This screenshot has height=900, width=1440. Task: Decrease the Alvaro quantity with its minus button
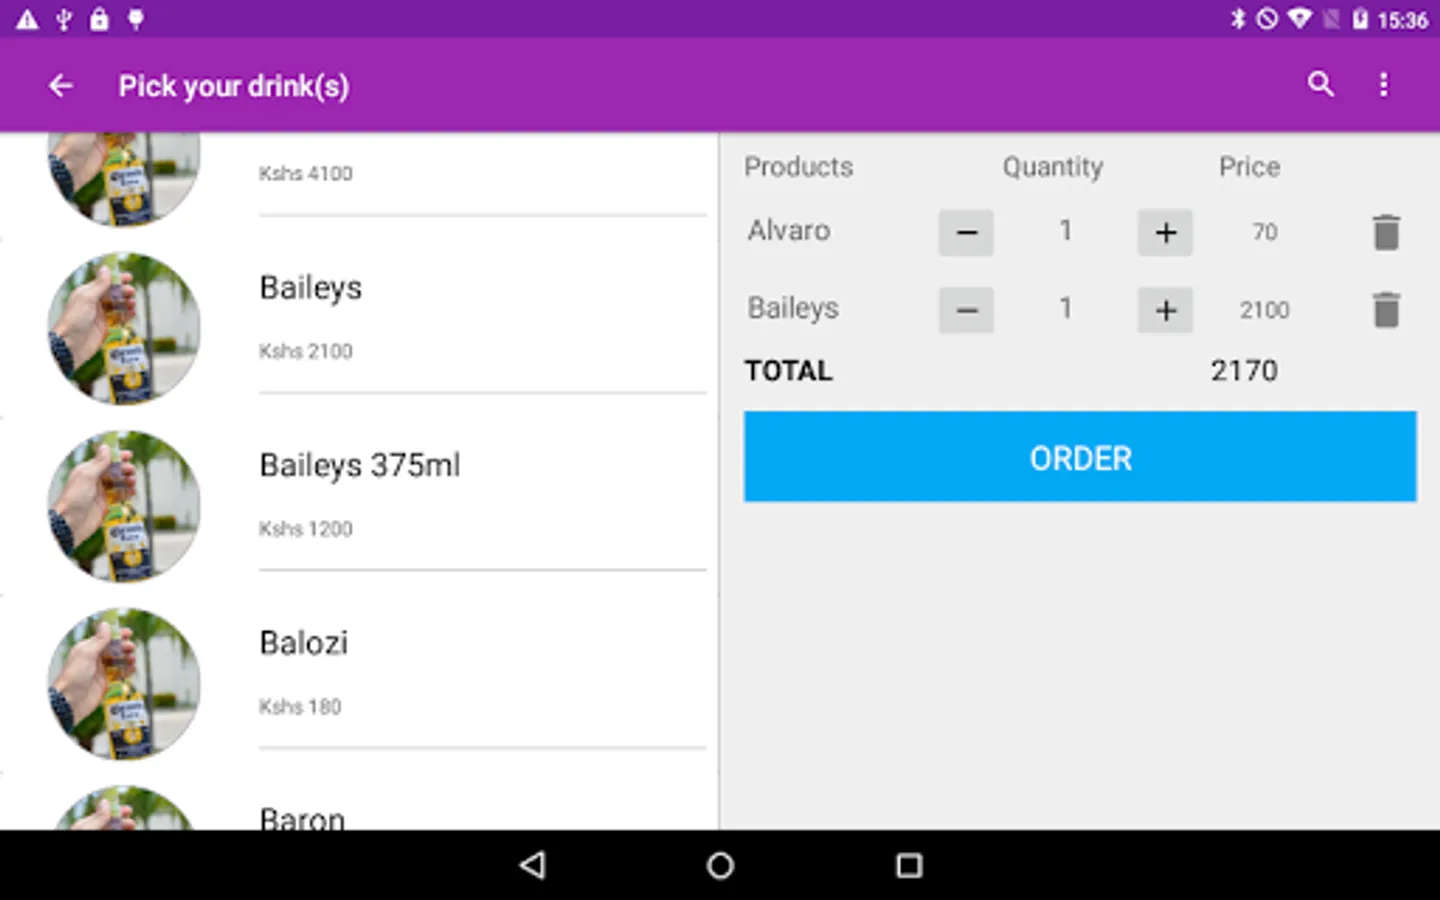pos(966,232)
